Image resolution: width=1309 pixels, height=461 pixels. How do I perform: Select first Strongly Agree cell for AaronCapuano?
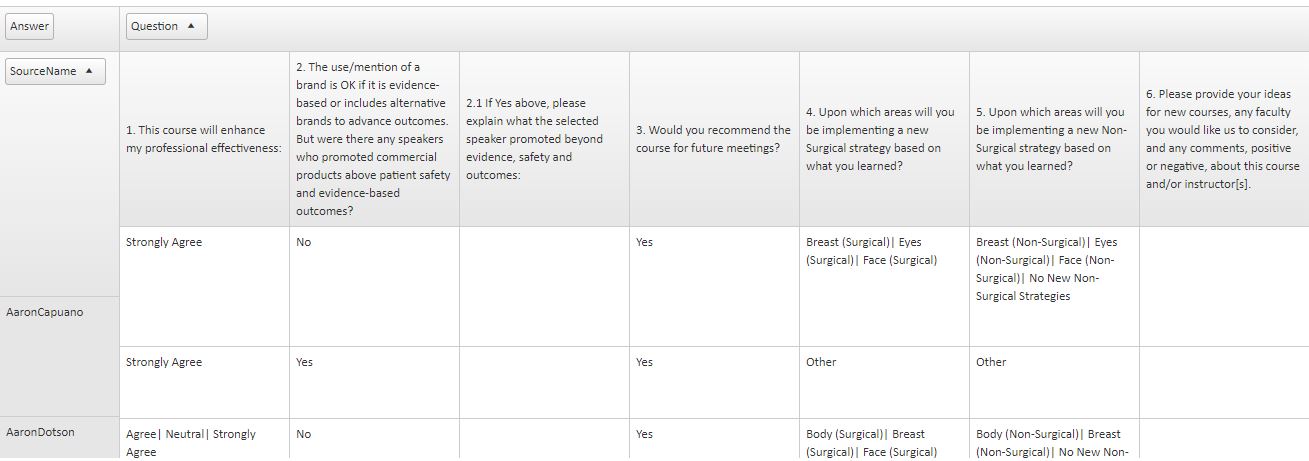point(205,287)
